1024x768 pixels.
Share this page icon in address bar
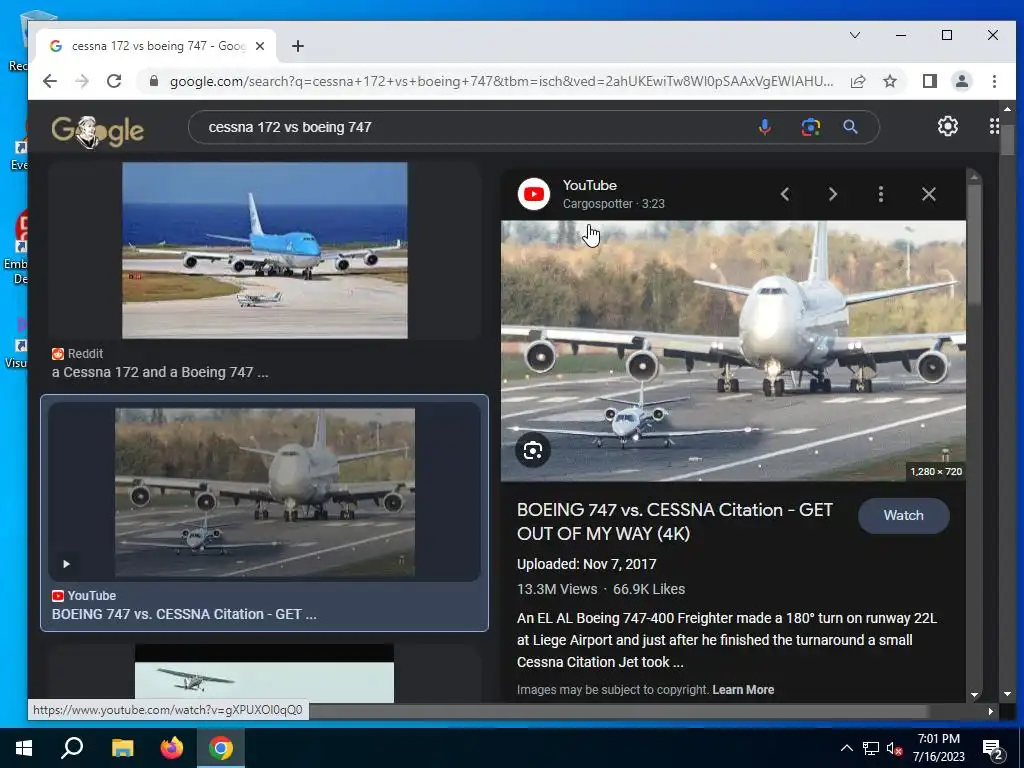tap(858, 81)
